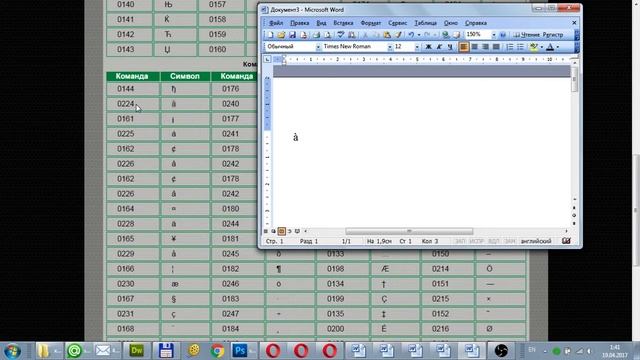640x360 pixels.
Task: Open the undo history dropdown arrow
Action: [x=418, y=35]
